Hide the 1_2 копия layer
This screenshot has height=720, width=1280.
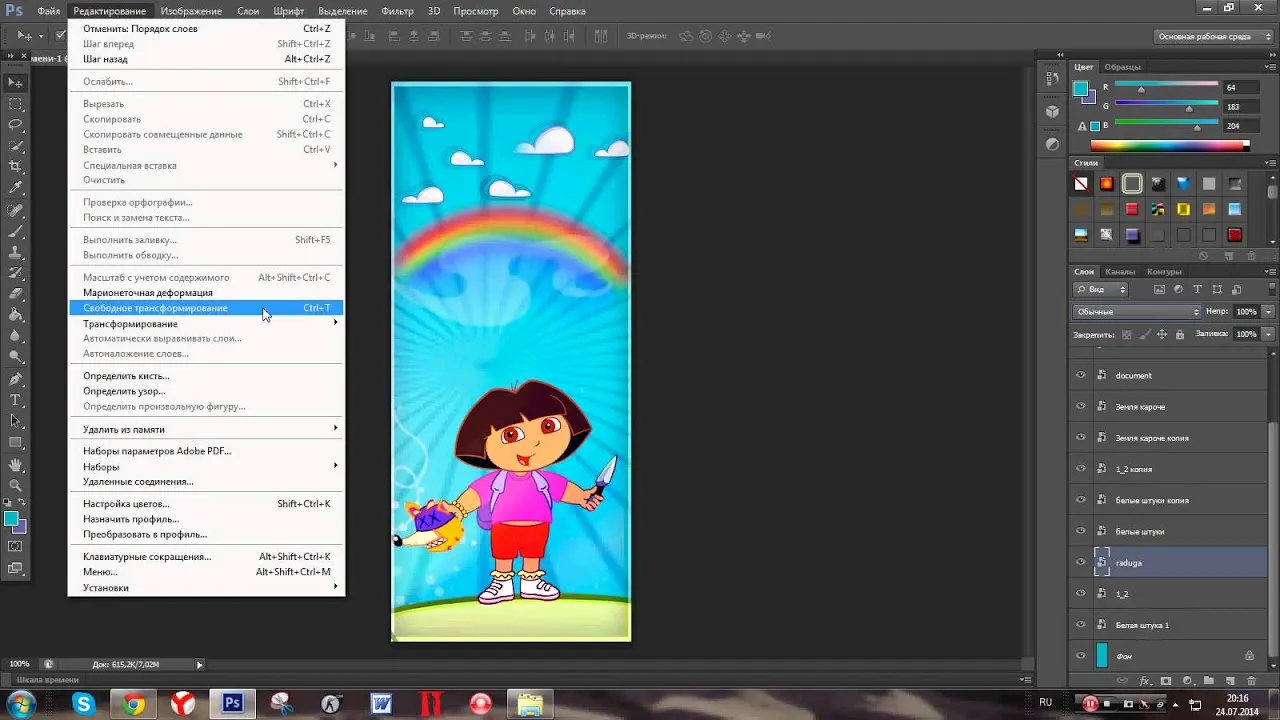coord(1080,468)
